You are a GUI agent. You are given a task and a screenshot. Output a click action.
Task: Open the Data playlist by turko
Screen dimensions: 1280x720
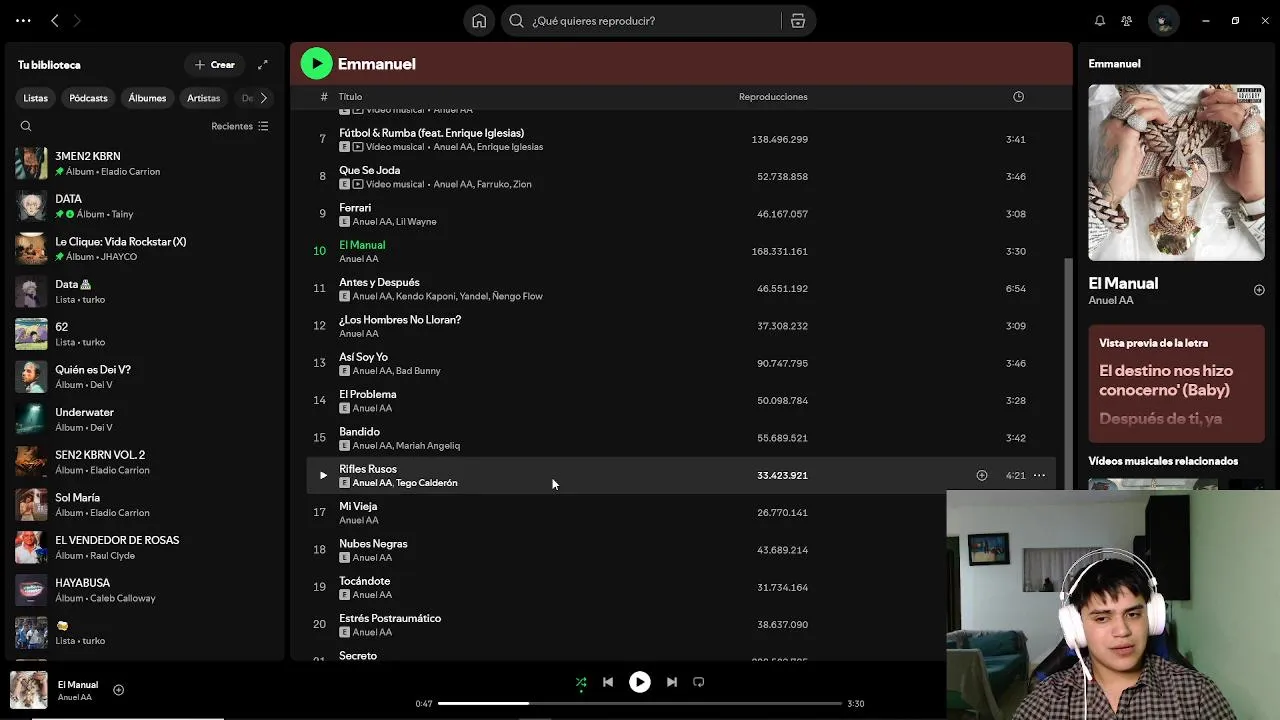pos(145,291)
